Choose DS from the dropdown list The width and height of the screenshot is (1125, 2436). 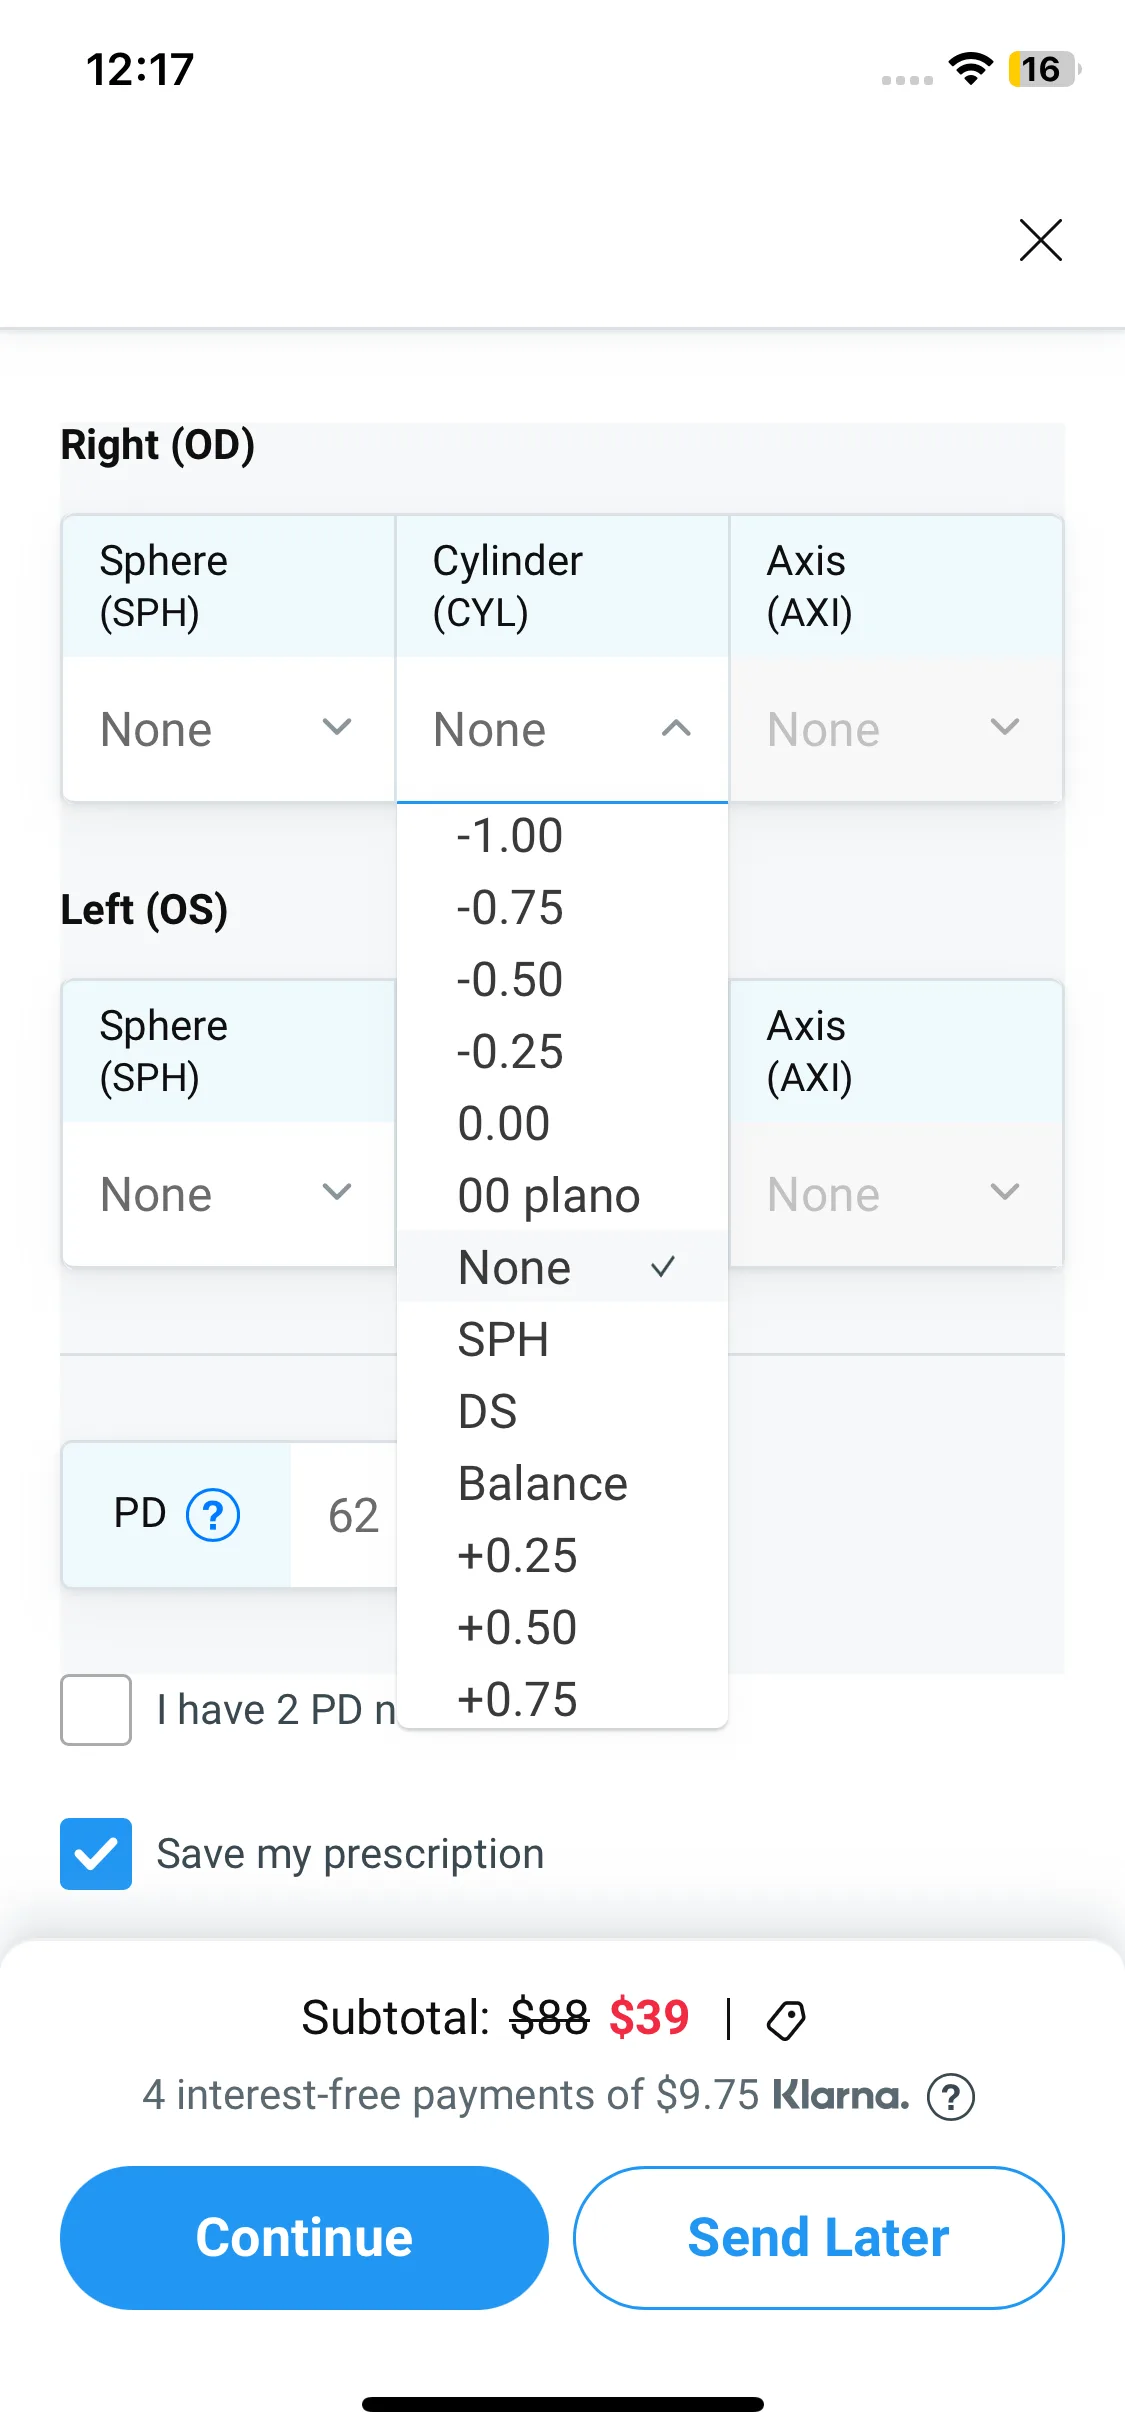(488, 1412)
